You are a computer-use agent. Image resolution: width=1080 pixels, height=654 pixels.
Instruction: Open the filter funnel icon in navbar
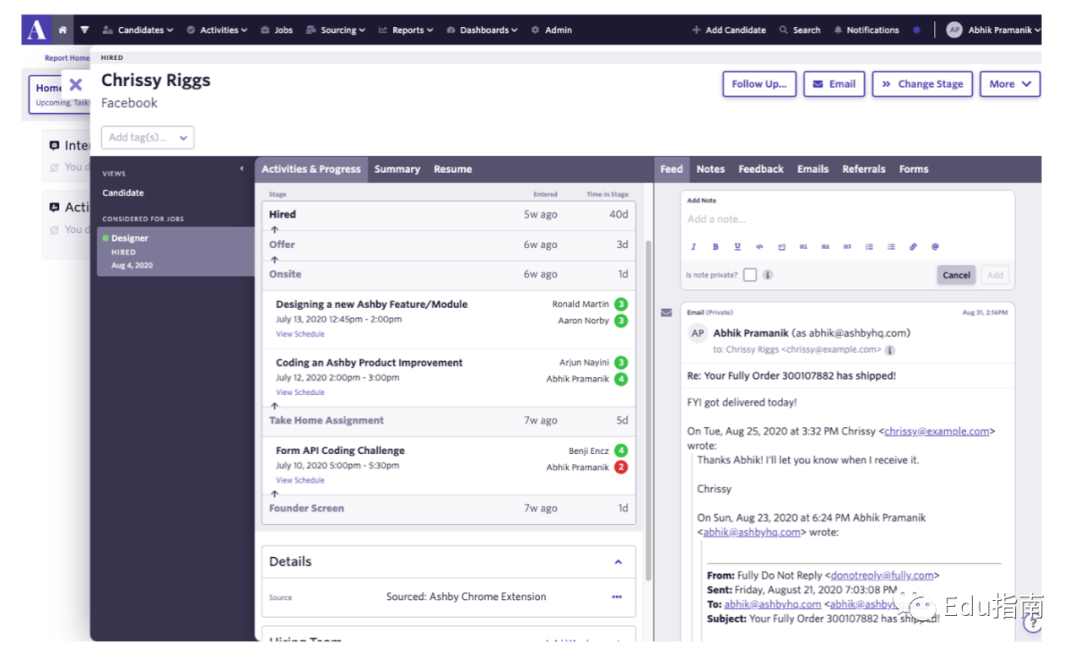click(84, 30)
